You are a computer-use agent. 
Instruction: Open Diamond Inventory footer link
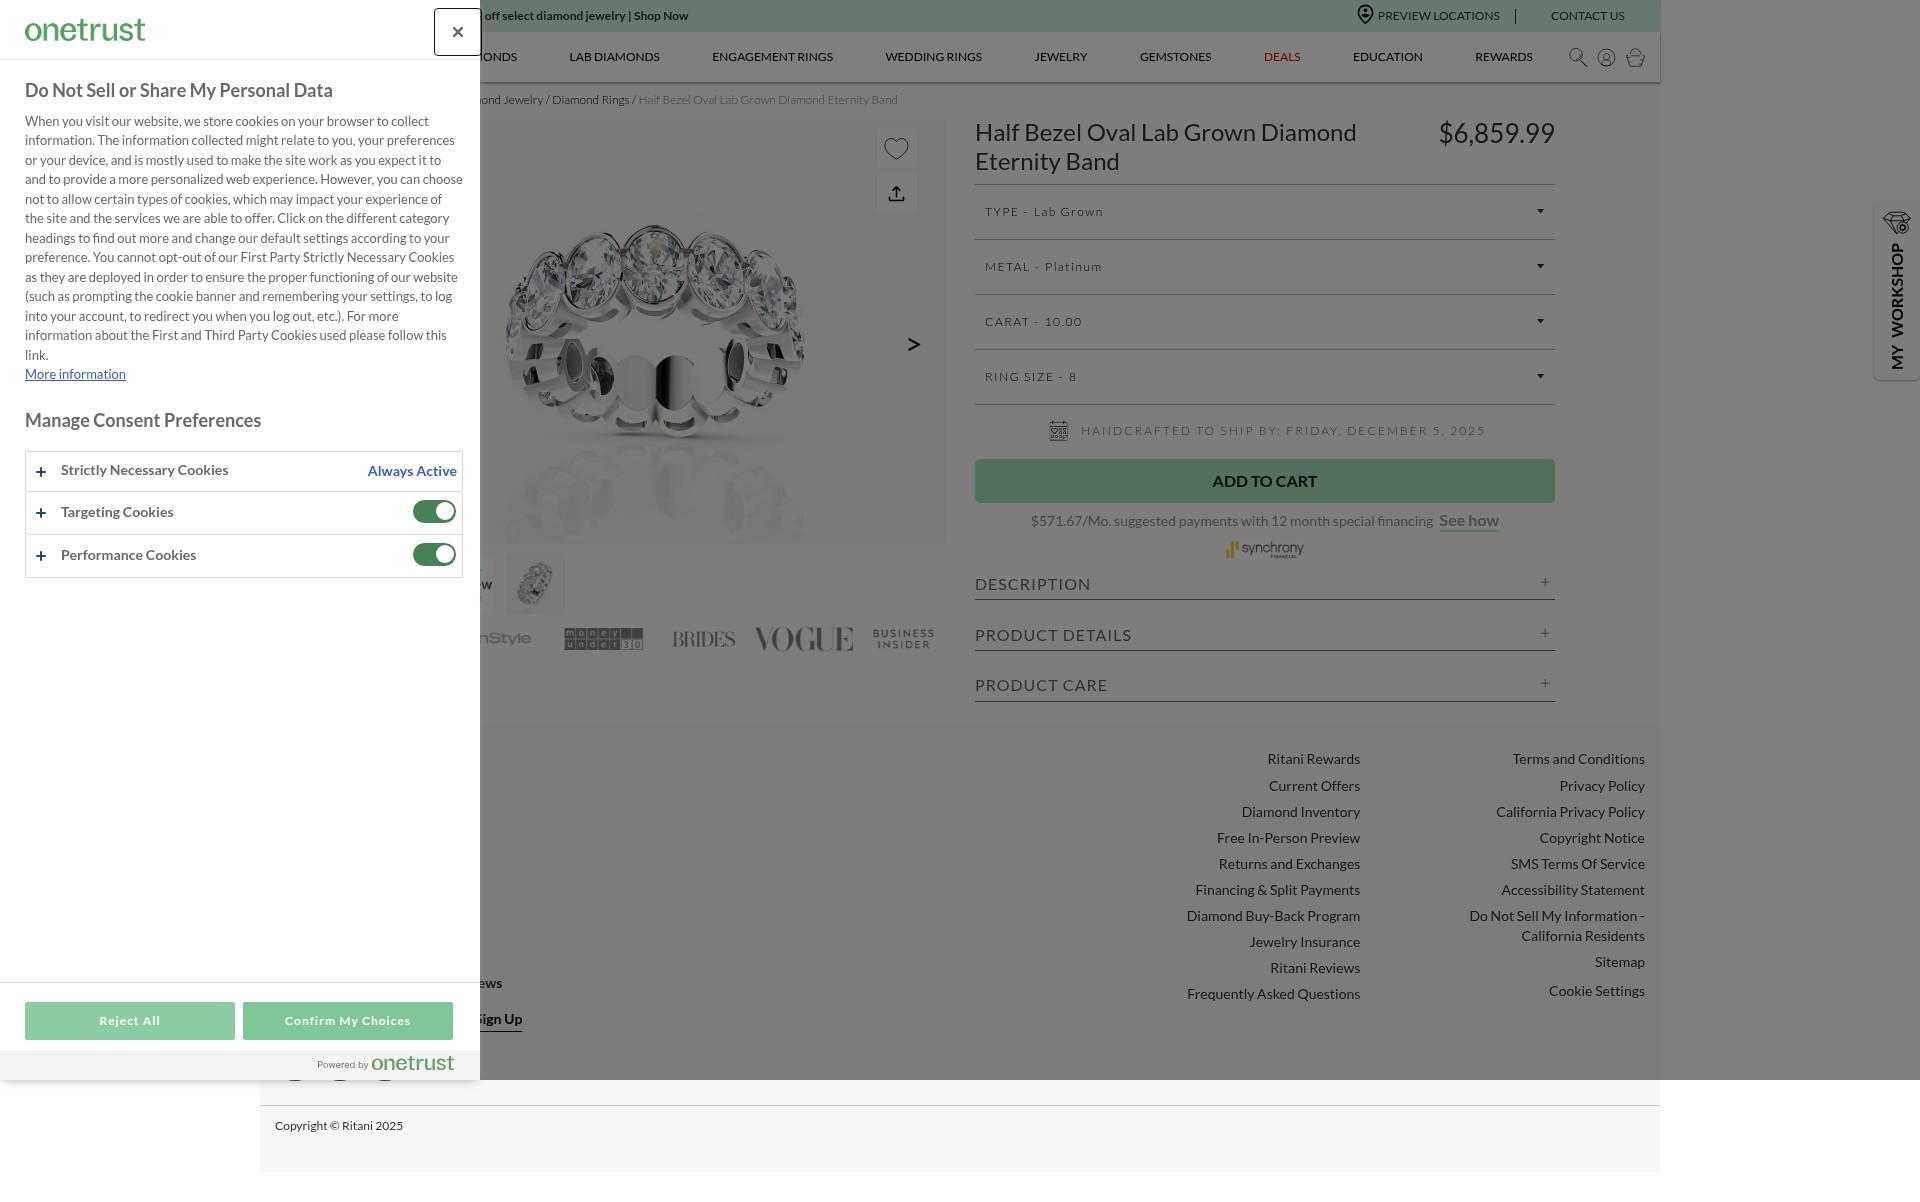(x=1301, y=813)
